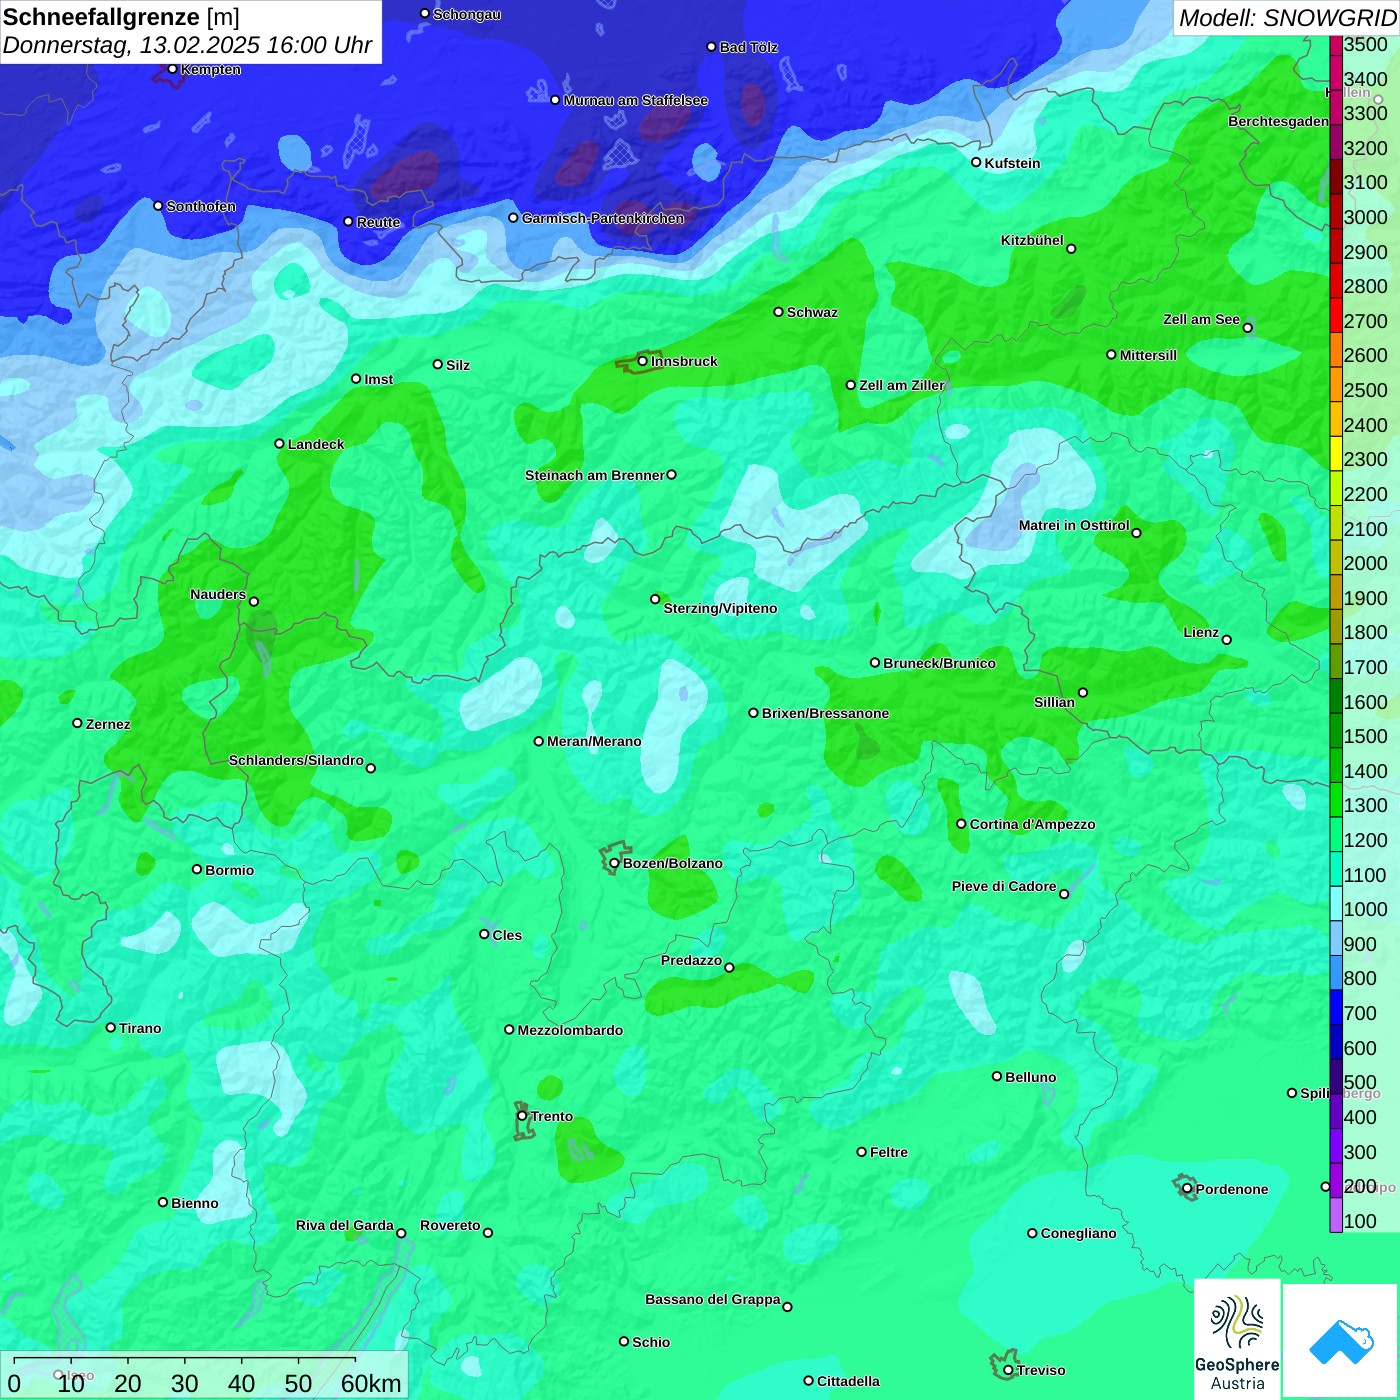
Task: Click the 'Predazzo' label
Action: [691, 960]
